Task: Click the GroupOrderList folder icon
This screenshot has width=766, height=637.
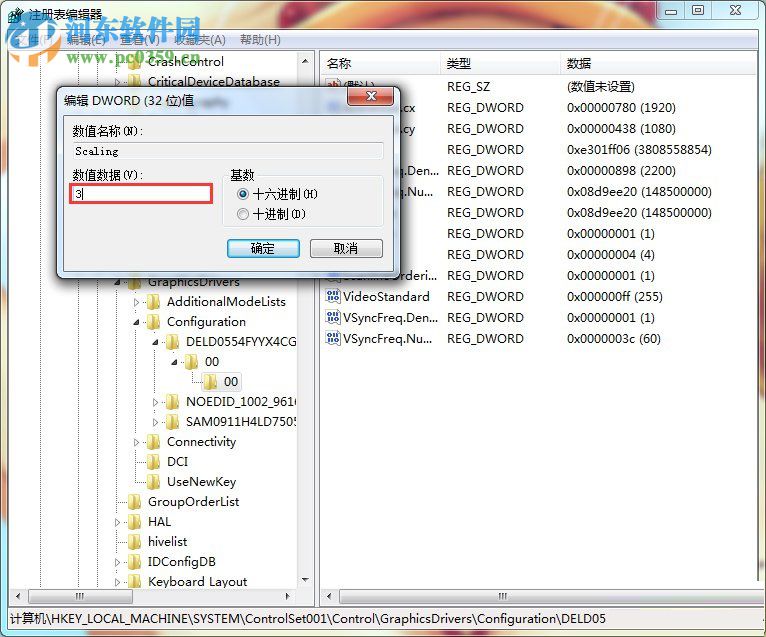Action: point(134,502)
